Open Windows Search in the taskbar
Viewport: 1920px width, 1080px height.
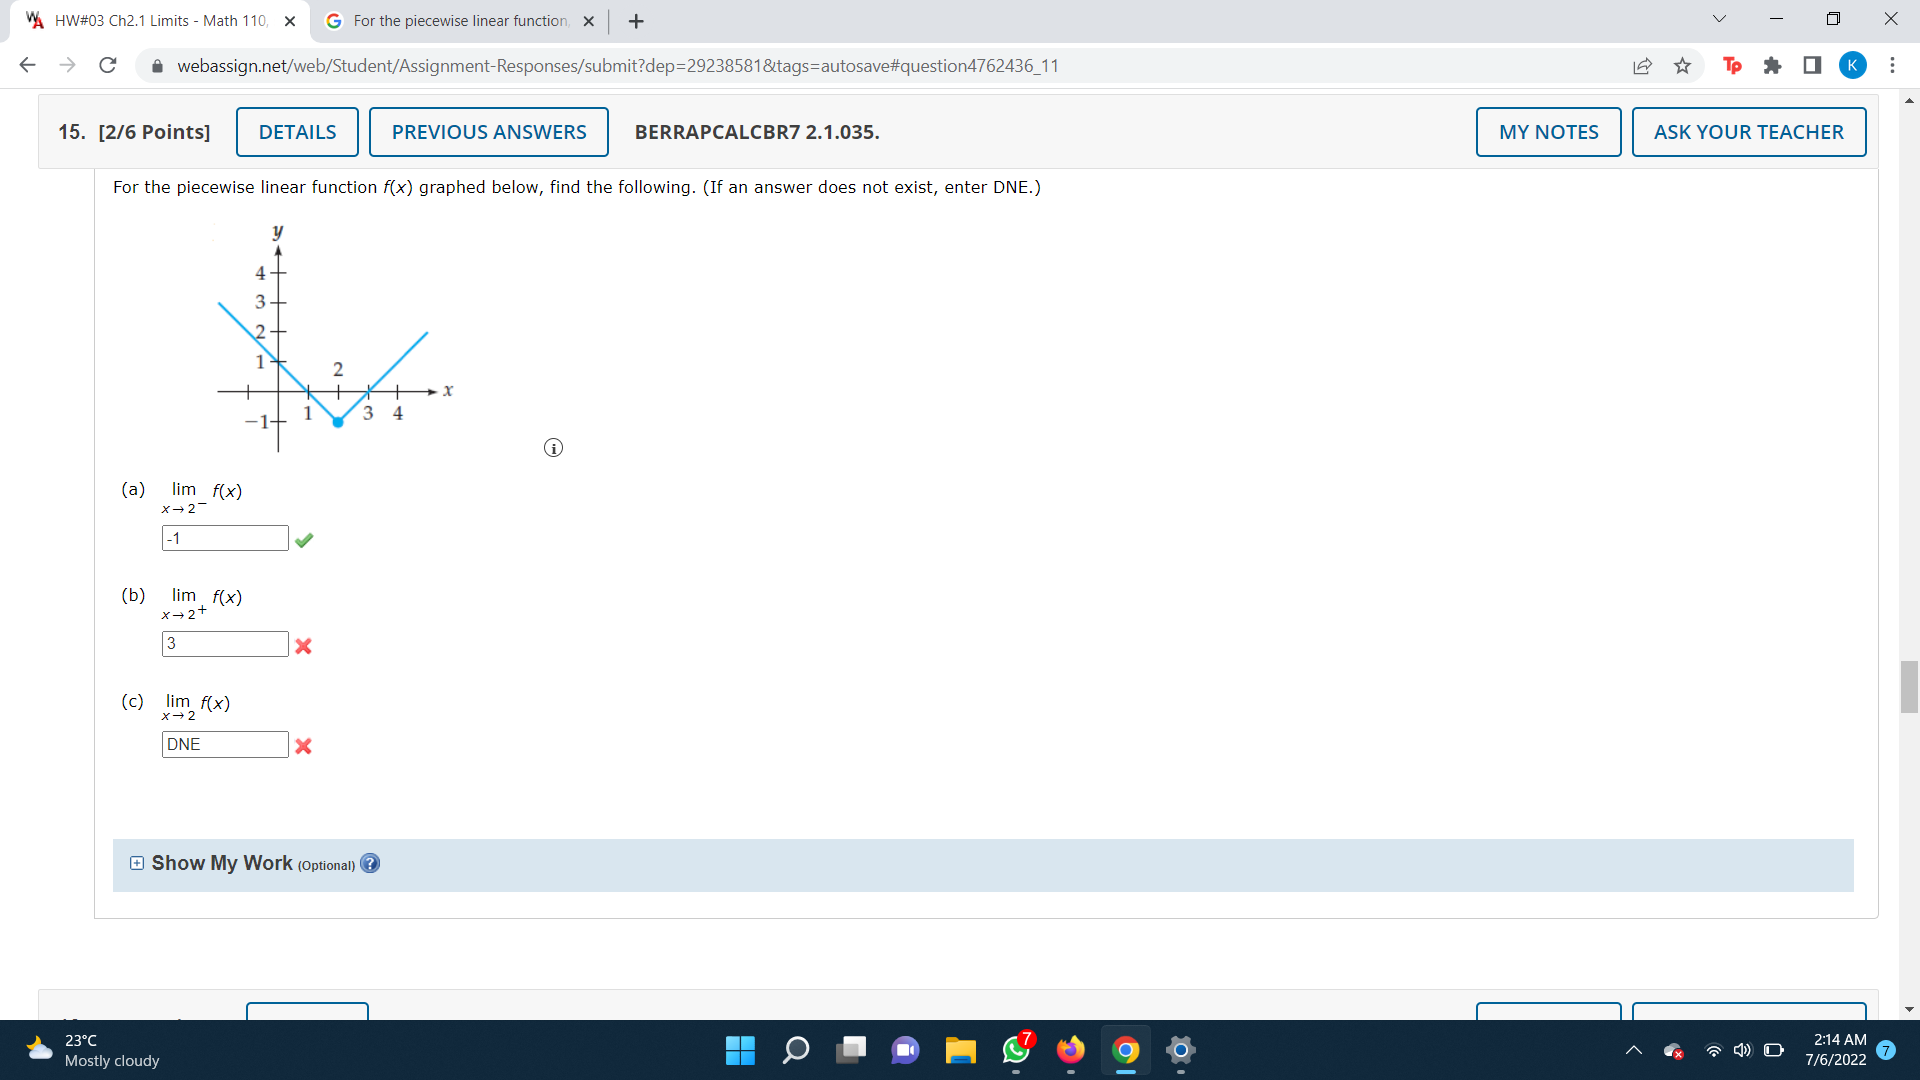(x=796, y=1051)
